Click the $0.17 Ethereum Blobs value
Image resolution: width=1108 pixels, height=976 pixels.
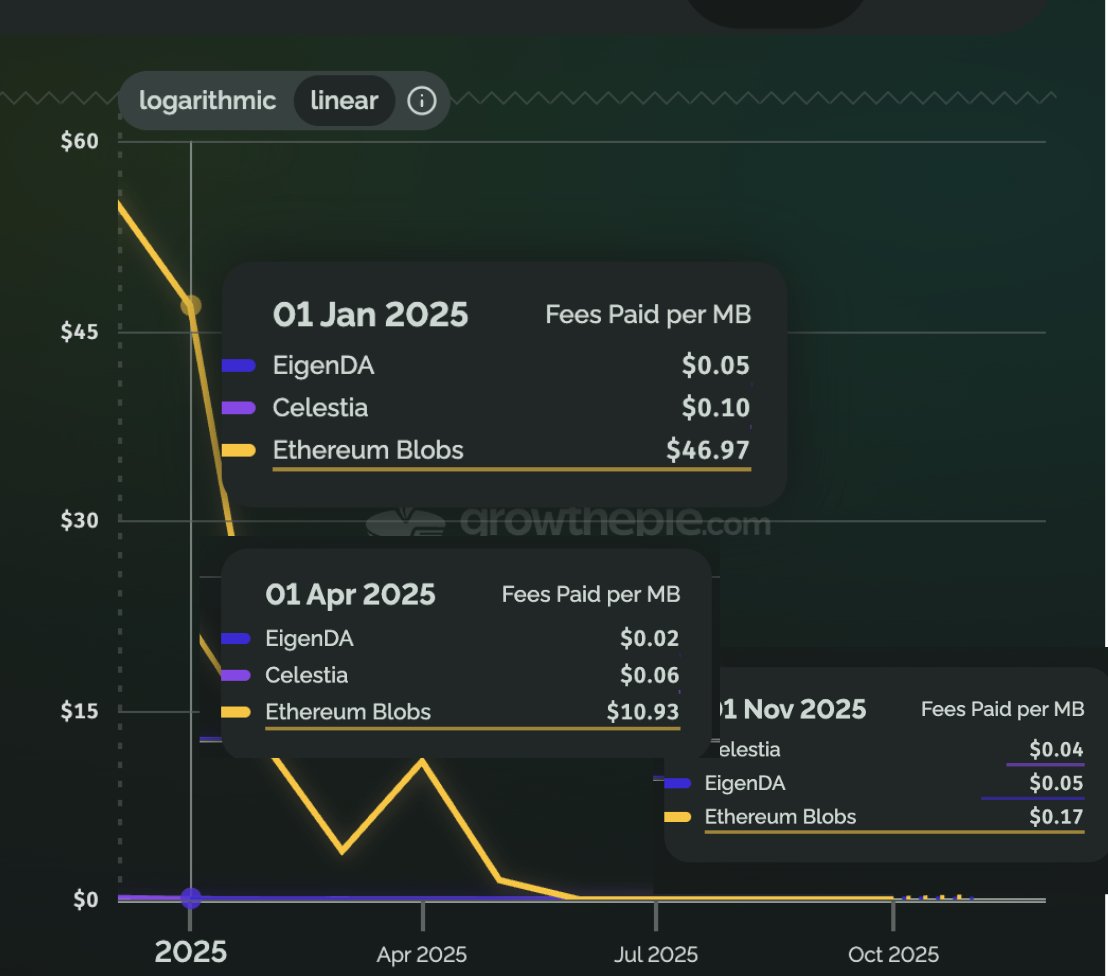pyautogui.click(x=1056, y=817)
